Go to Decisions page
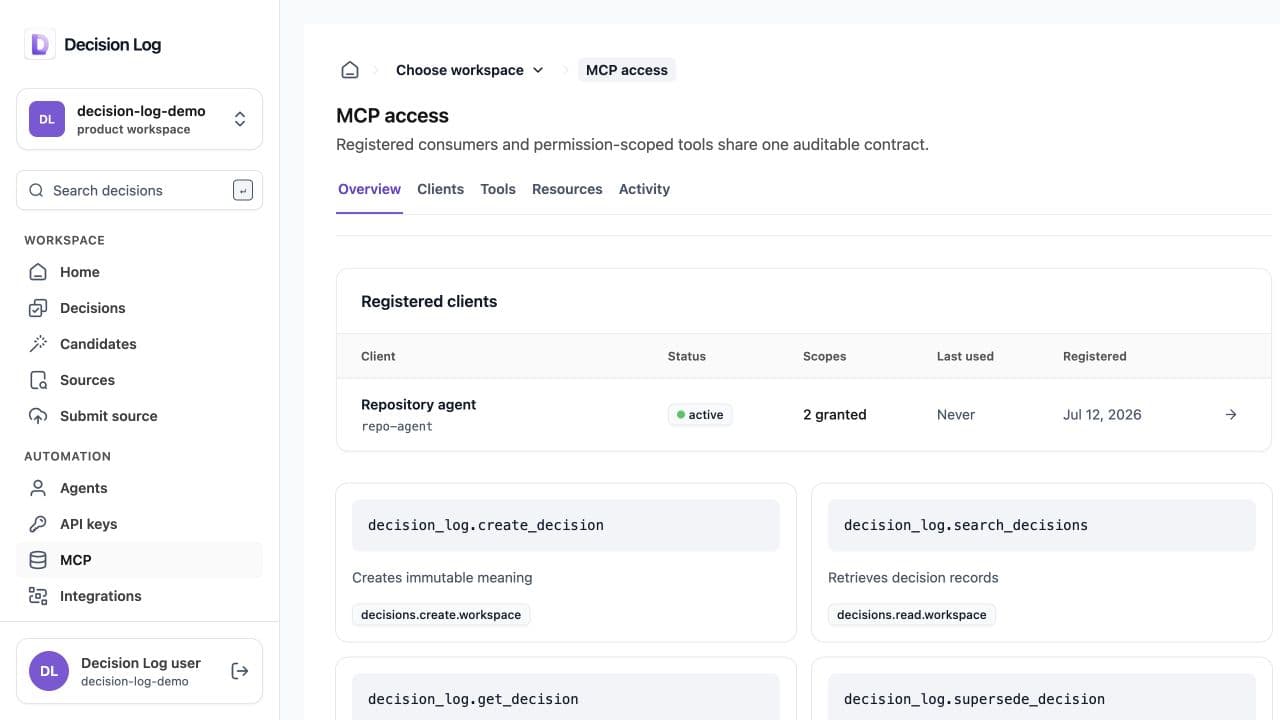The height and width of the screenshot is (720, 1280). [x=139, y=308]
